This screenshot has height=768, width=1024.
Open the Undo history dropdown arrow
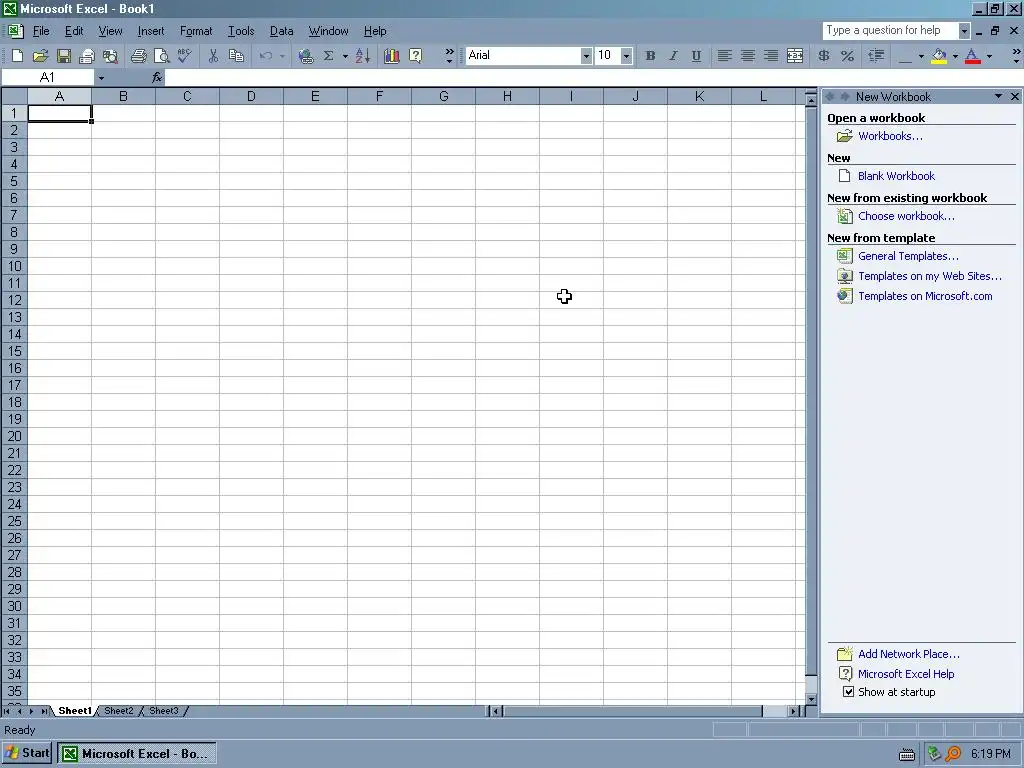pyautogui.click(x=282, y=56)
